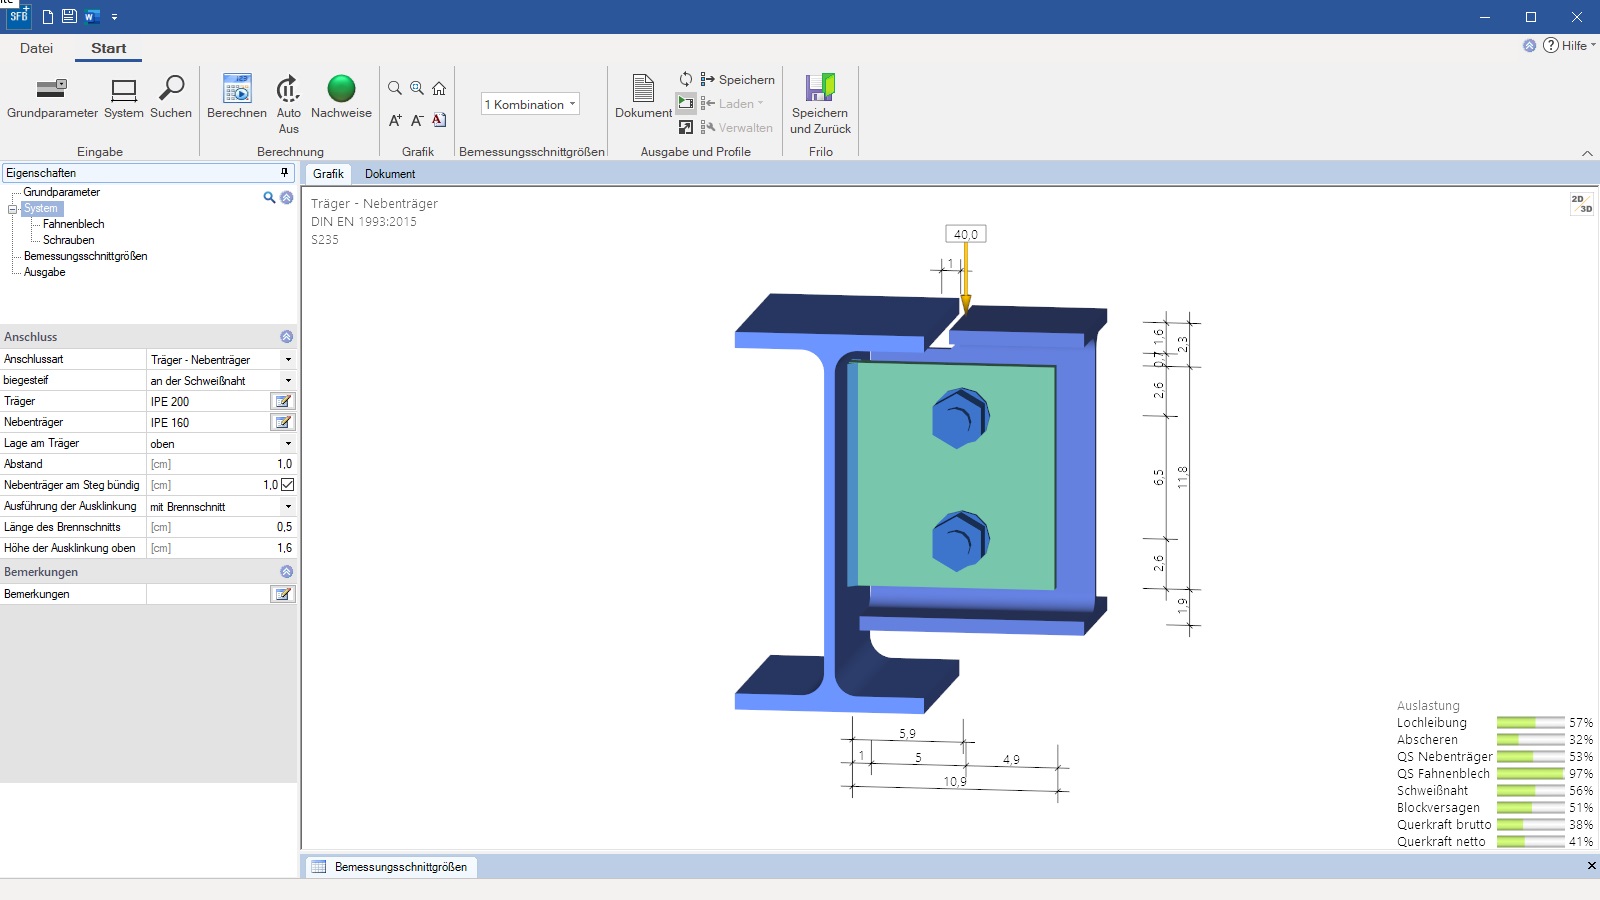Image resolution: width=1600 pixels, height=900 pixels.
Task: Switch the 2D/3D view toggle
Action: (1581, 204)
